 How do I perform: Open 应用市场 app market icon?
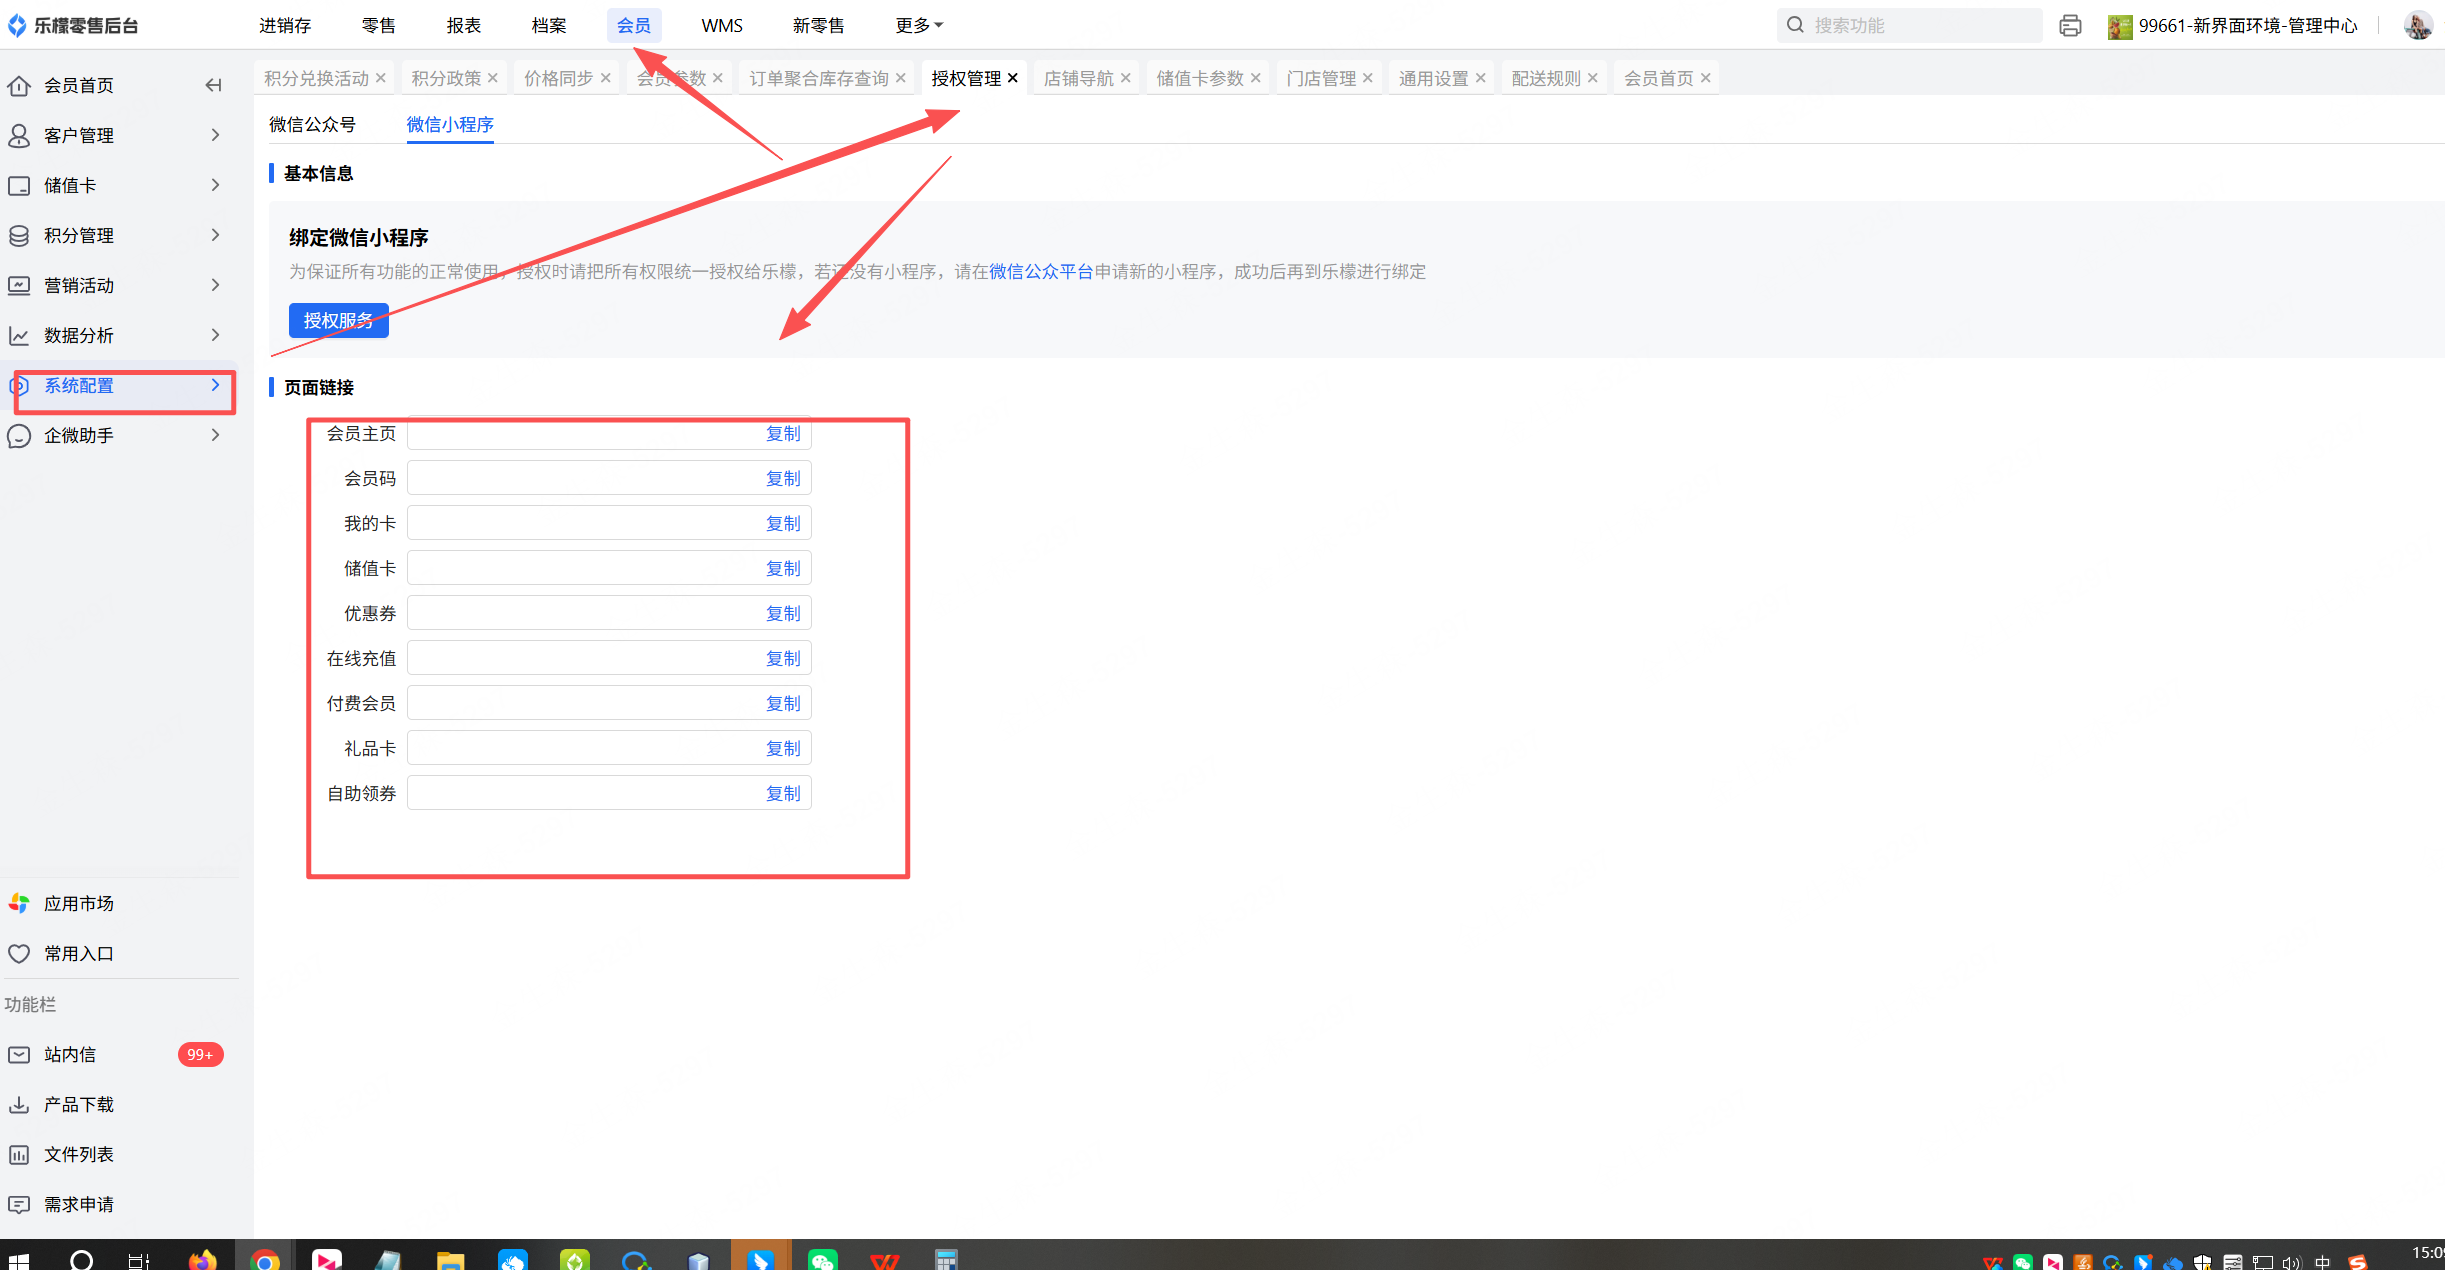click(19, 903)
